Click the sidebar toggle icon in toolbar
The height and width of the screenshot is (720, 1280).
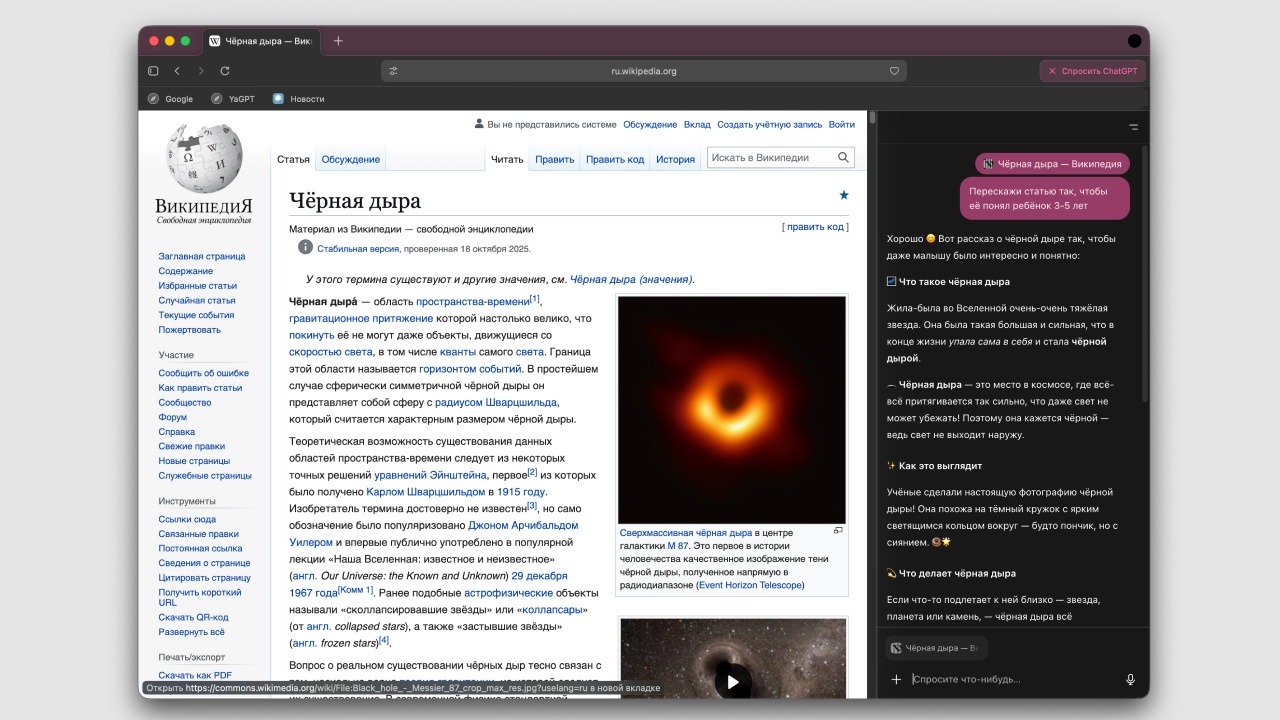(153, 71)
